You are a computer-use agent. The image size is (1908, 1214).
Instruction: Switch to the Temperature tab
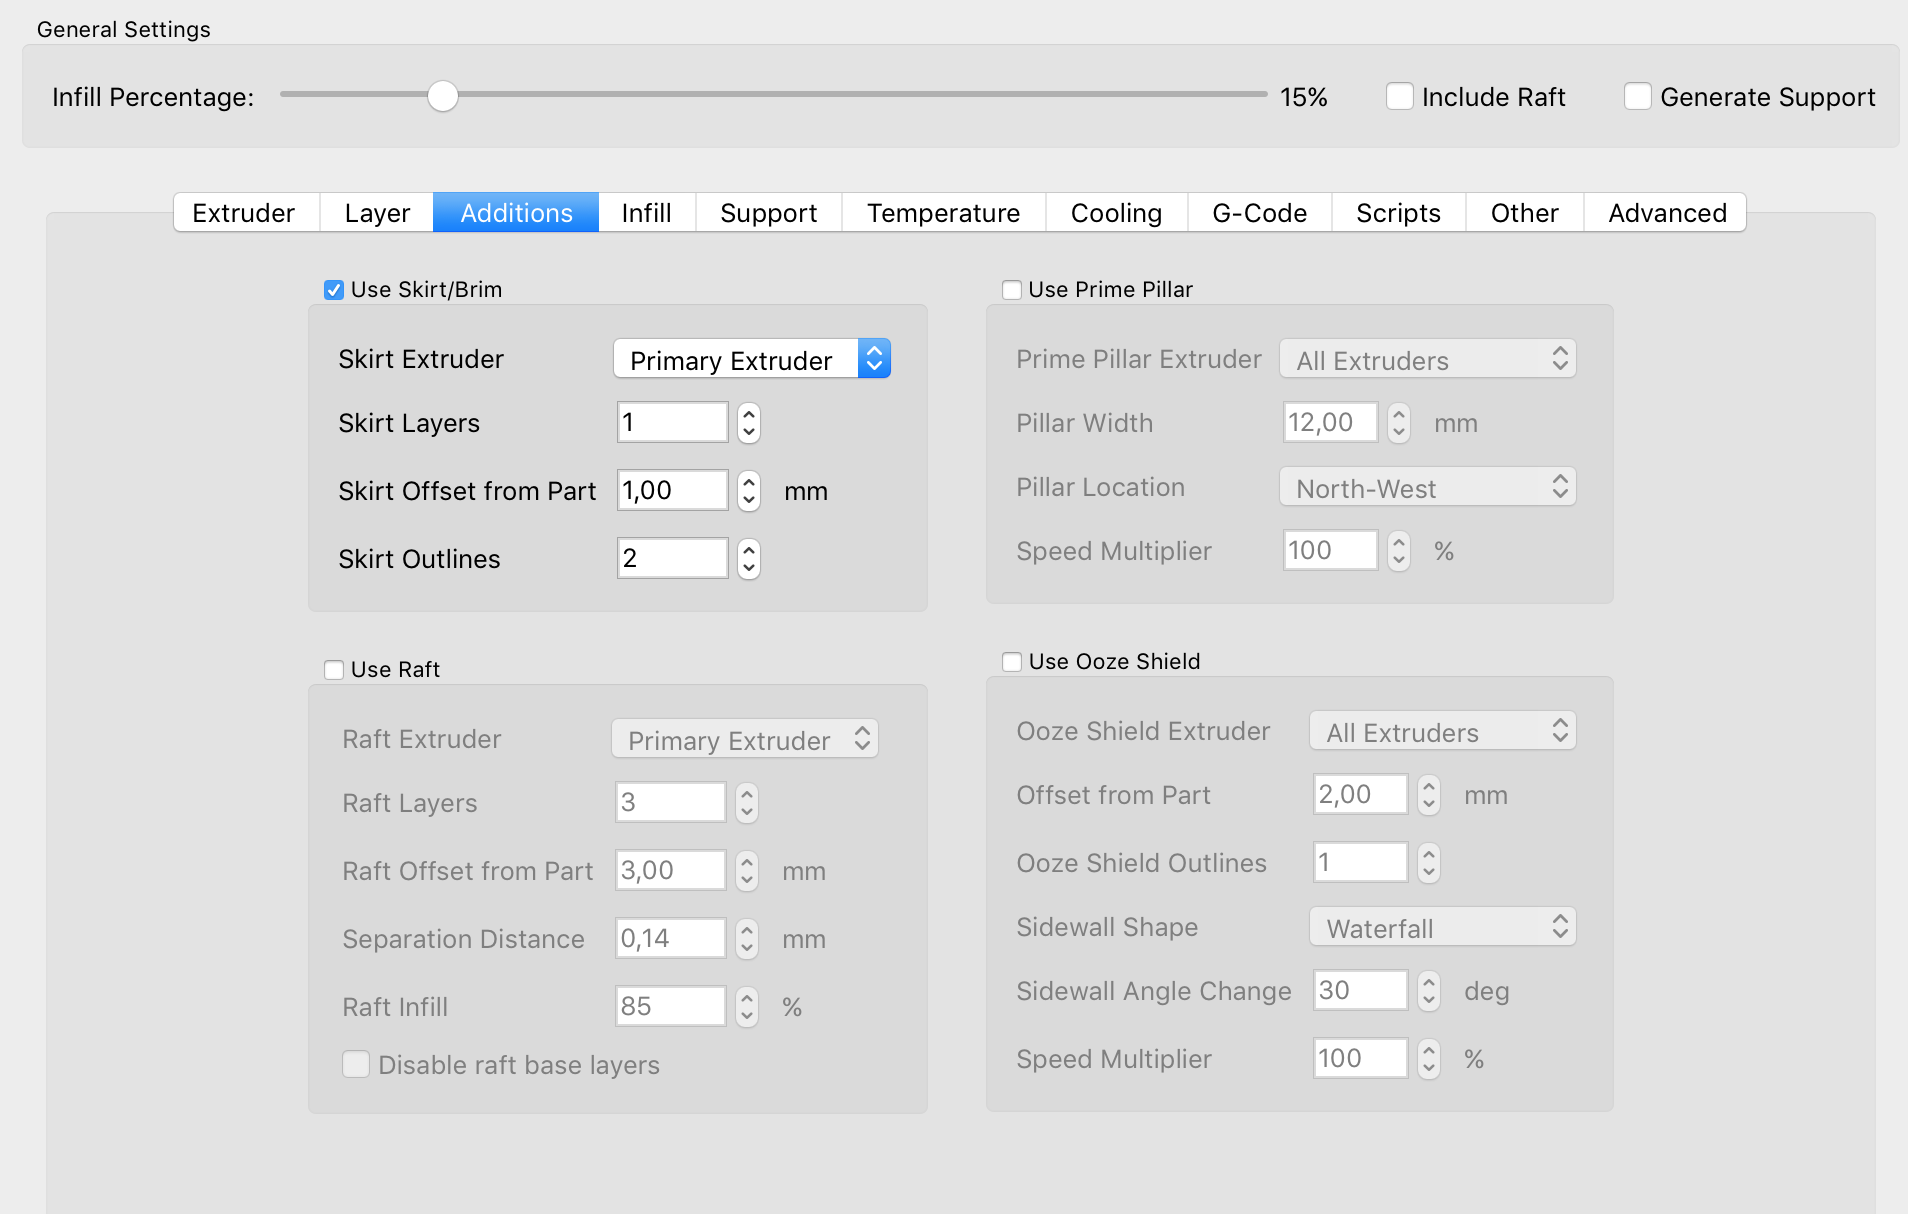(x=943, y=213)
